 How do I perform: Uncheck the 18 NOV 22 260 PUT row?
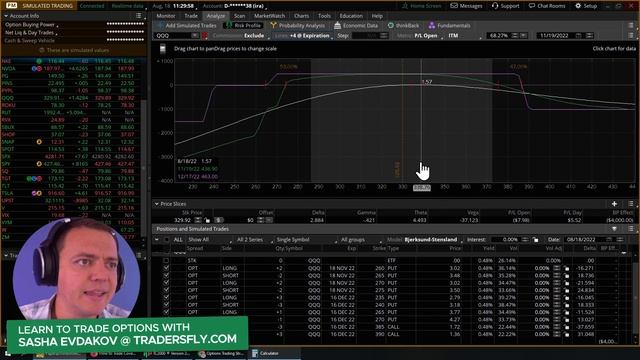click(x=166, y=268)
